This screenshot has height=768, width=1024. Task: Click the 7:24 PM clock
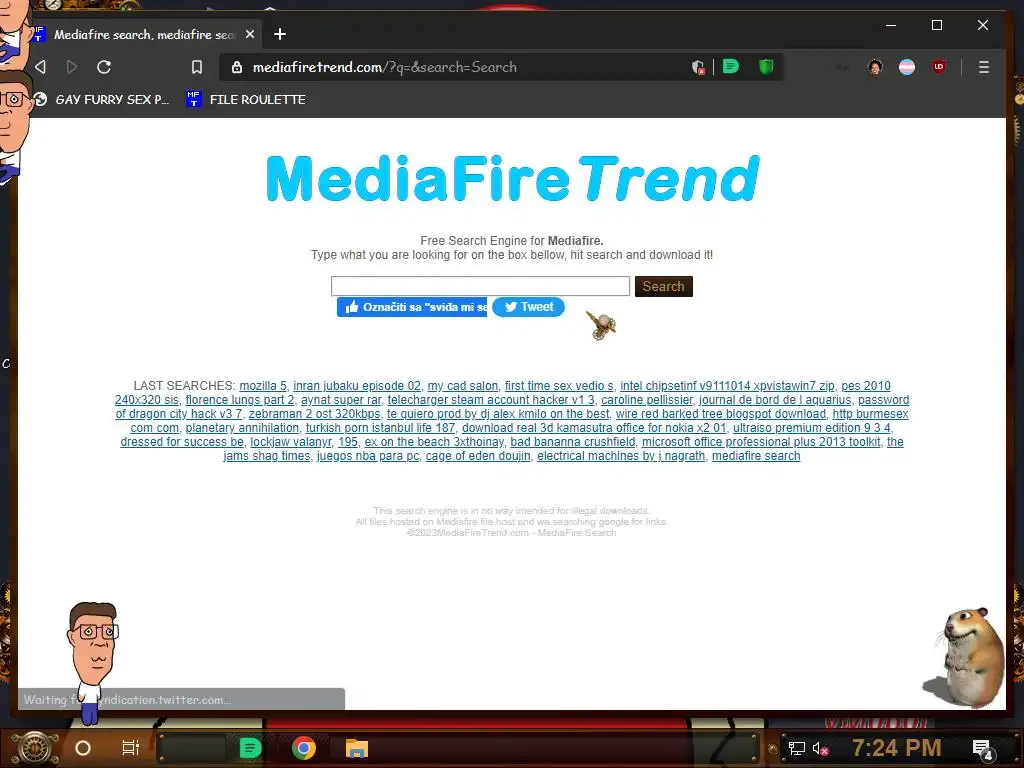pos(897,748)
